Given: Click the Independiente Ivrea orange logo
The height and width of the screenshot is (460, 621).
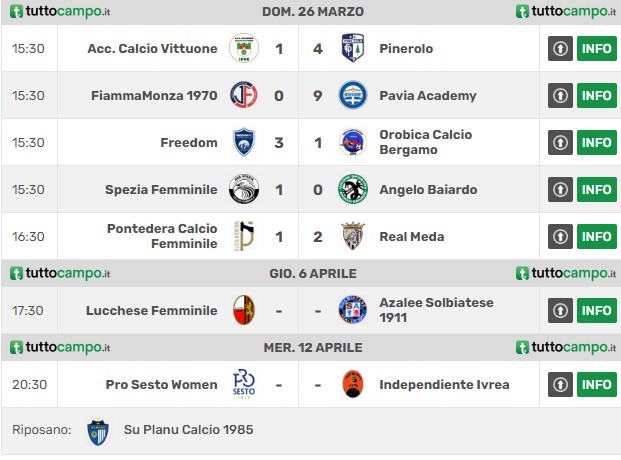Looking at the screenshot, I should pyautogui.click(x=352, y=384).
